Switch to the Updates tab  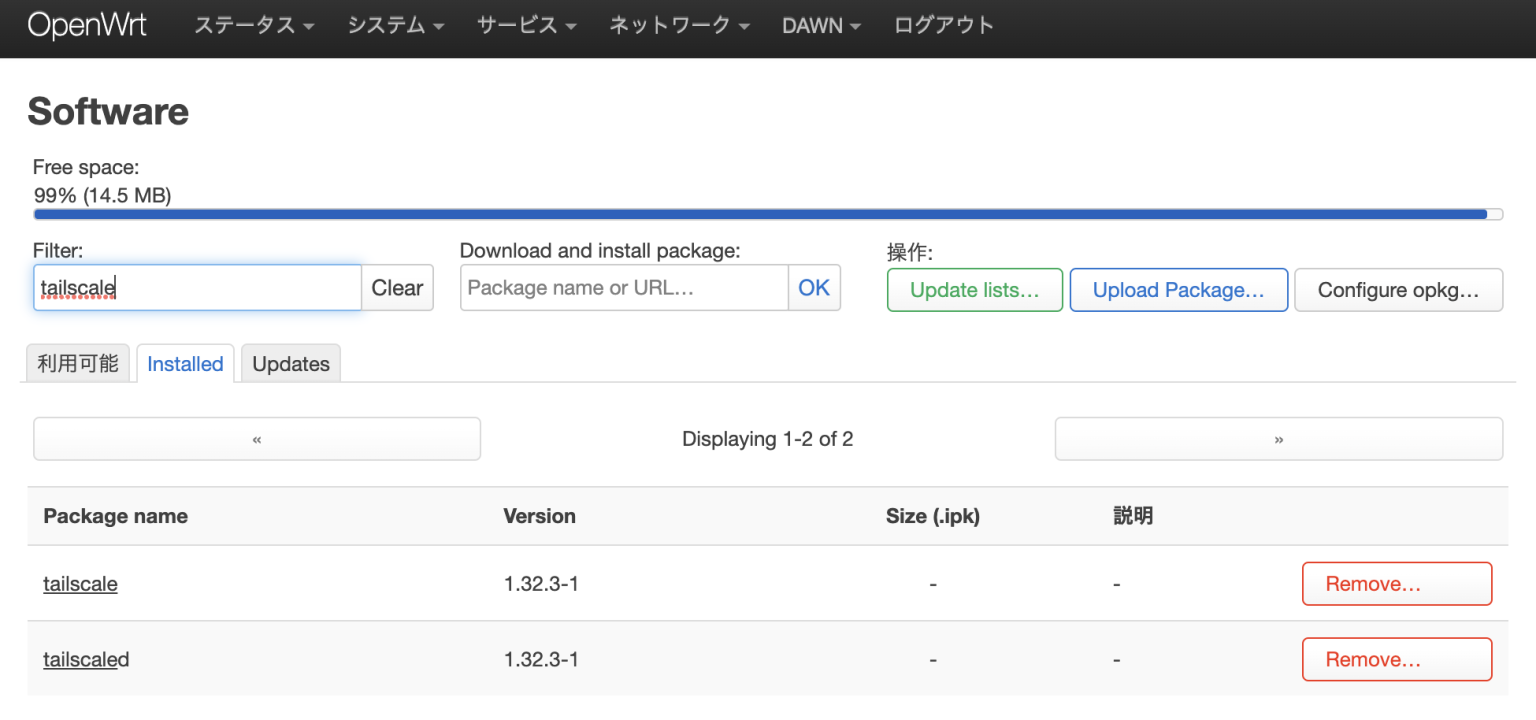click(x=290, y=363)
